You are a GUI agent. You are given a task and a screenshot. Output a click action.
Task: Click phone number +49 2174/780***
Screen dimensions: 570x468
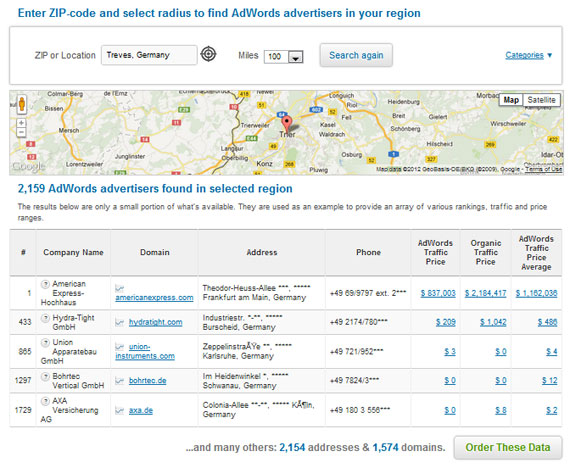click(x=358, y=322)
